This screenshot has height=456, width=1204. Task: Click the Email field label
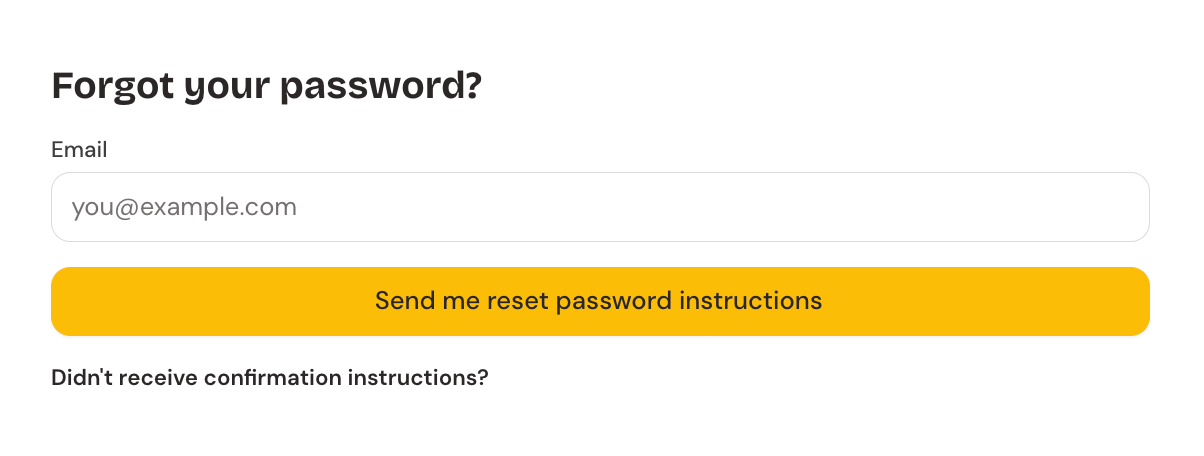coord(79,150)
